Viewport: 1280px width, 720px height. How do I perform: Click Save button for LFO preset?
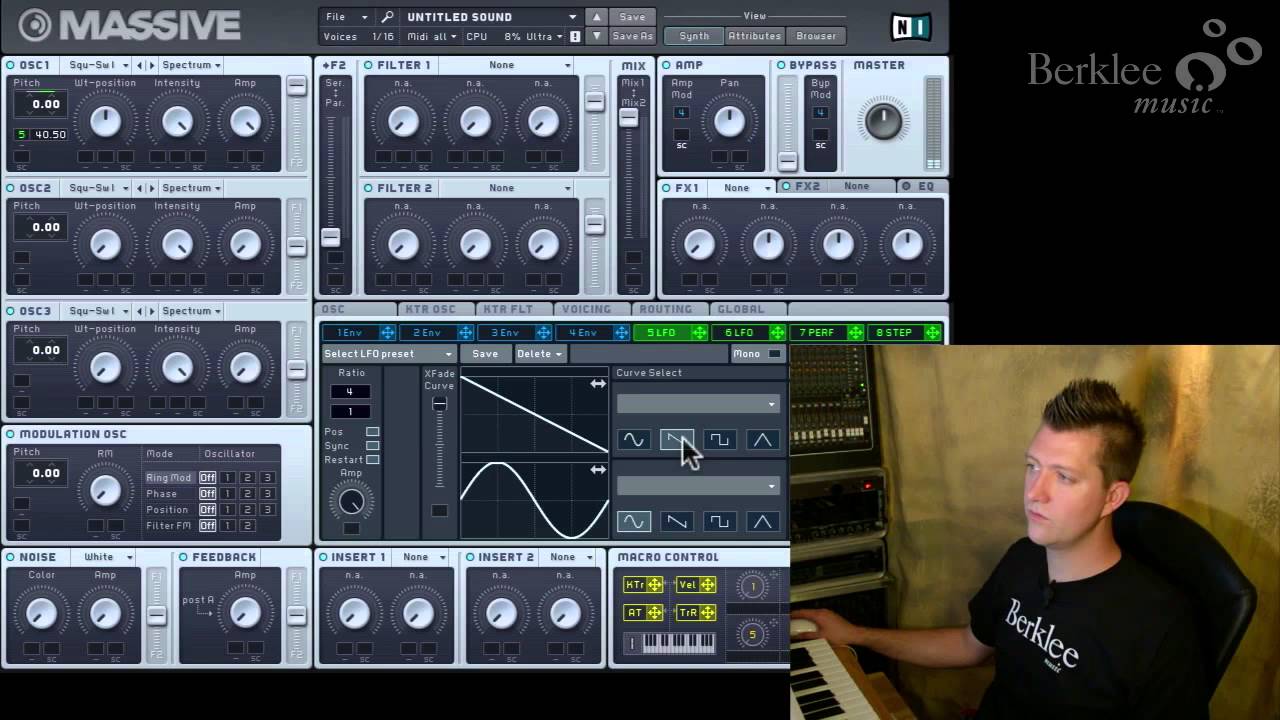[x=485, y=354]
